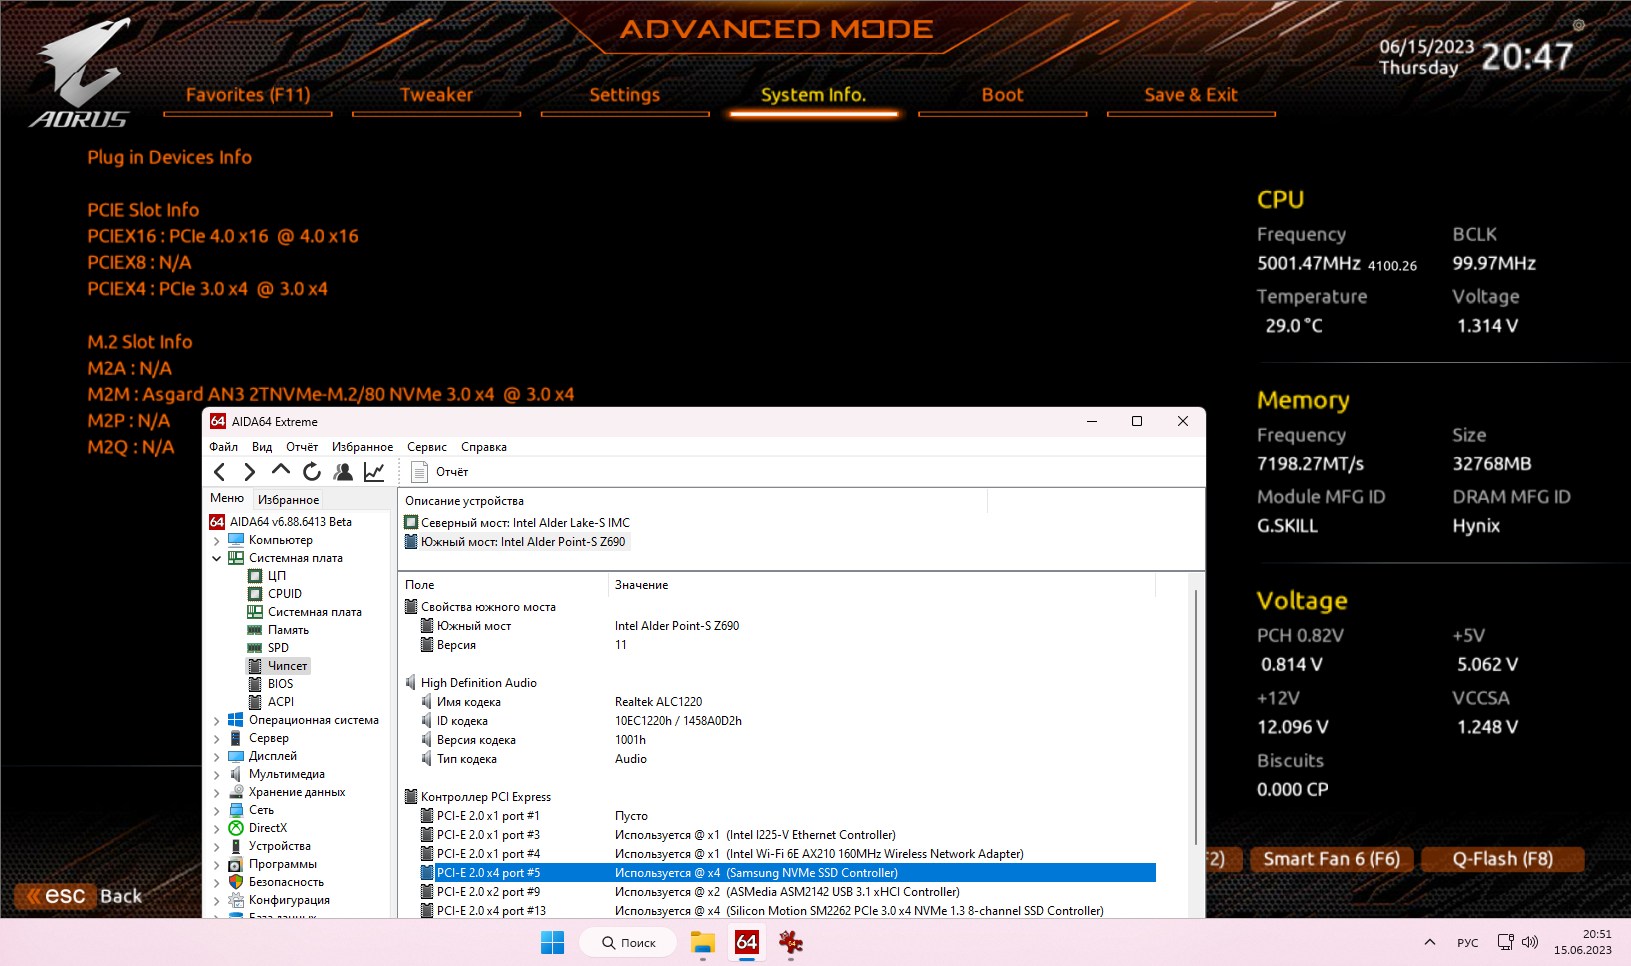Click the Значение column header
Viewport: 1631px width, 966px height.
(881, 585)
